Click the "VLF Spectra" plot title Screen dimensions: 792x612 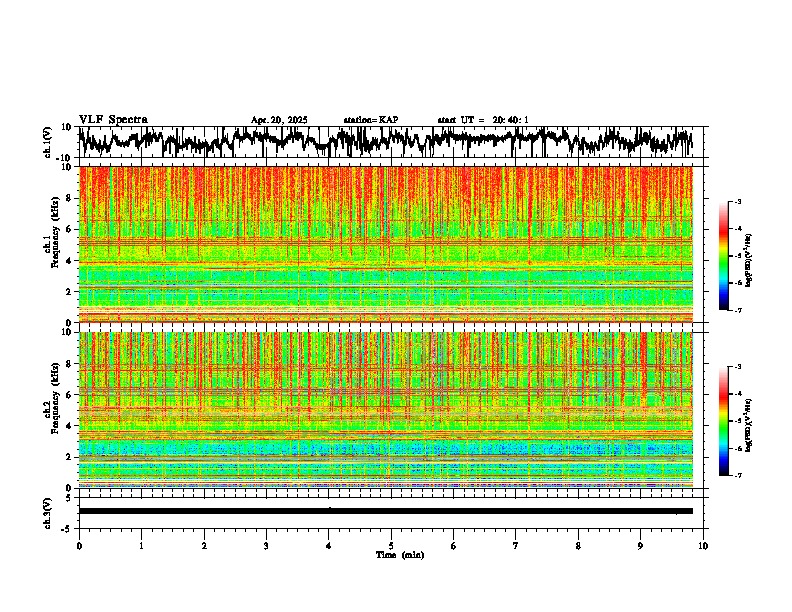pyautogui.click(x=113, y=120)
